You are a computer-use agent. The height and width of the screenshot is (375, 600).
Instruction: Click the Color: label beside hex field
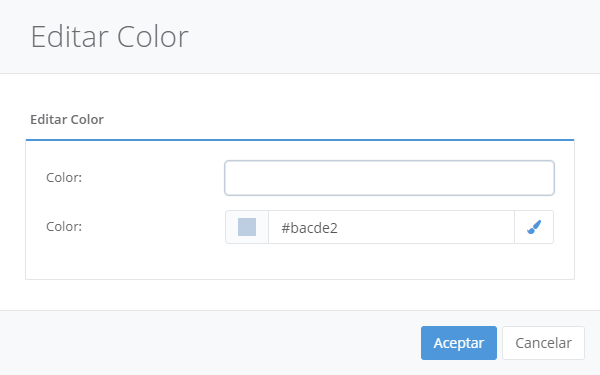pos(64,227)
